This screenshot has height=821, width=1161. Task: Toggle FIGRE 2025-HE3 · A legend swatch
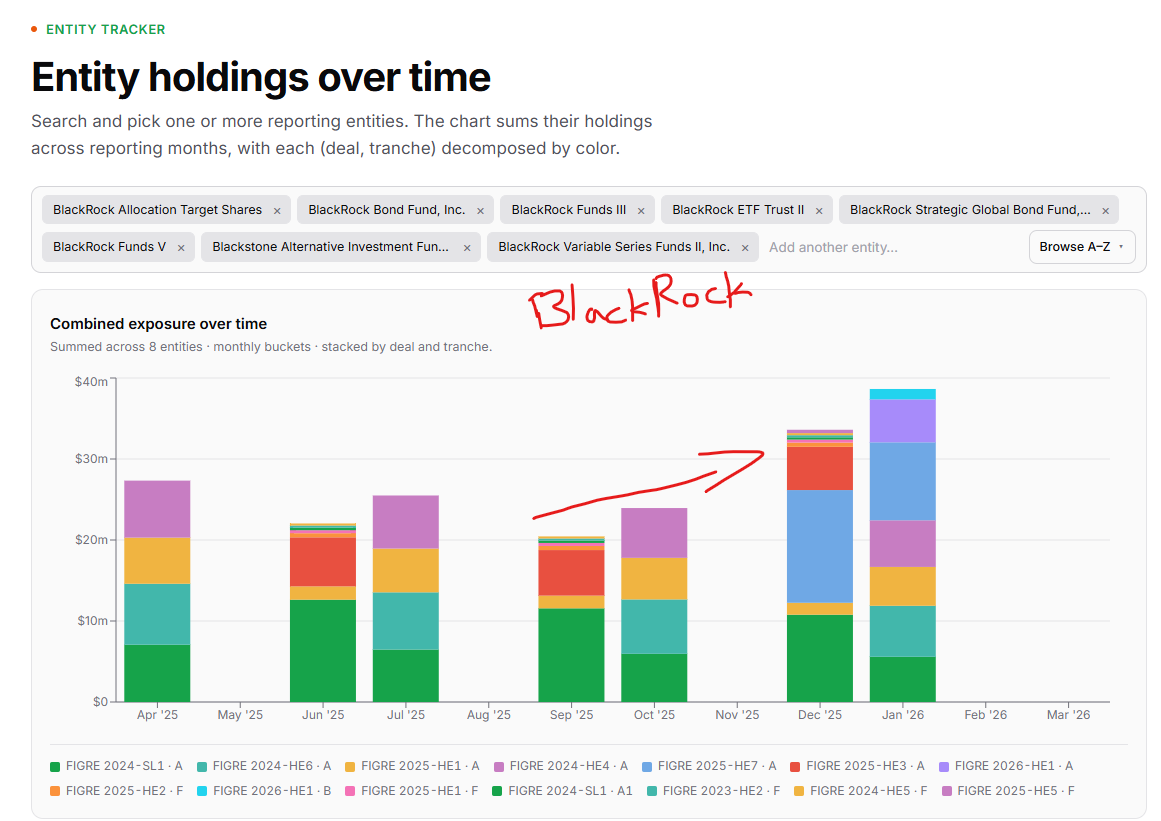pos(795,767)
